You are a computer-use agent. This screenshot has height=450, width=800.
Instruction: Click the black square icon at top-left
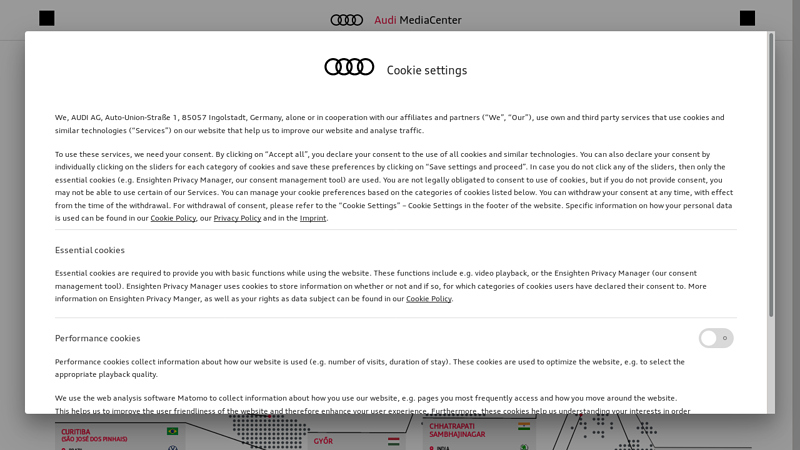[x=46, y=18]
